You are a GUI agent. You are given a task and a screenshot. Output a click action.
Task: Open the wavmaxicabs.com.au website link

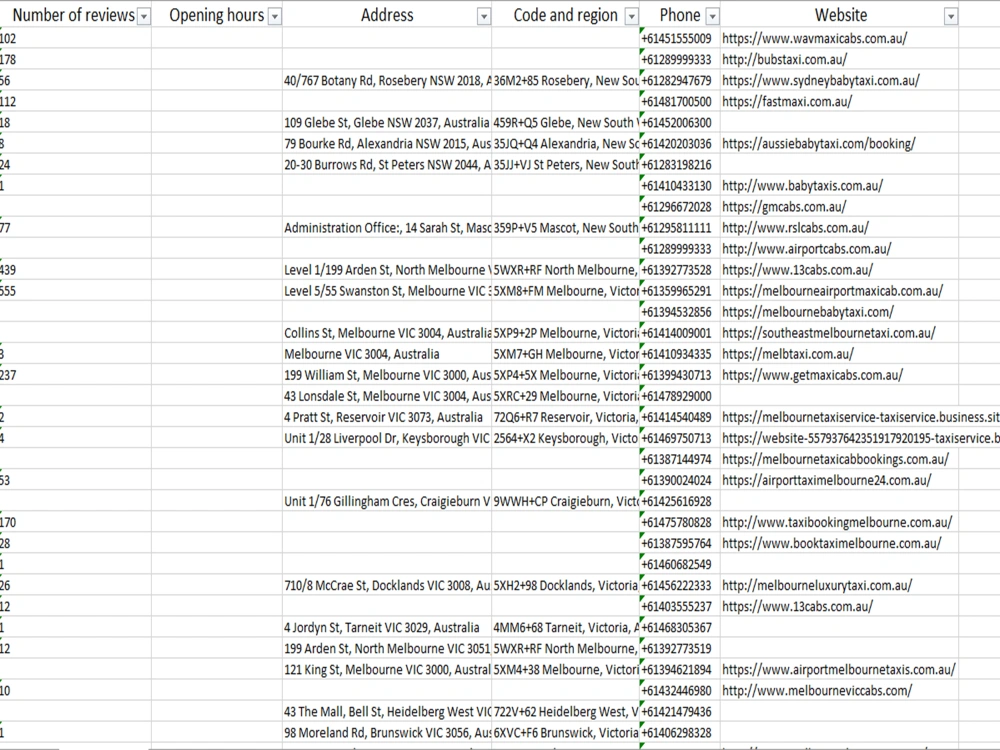coord(814,38)
